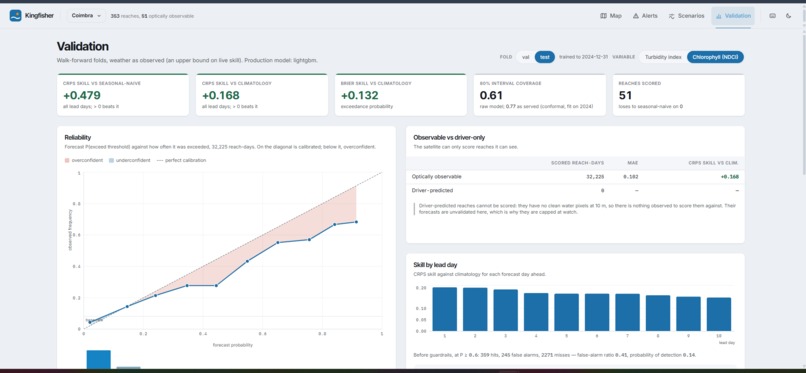Click the Driver-predicted table row label
806x373 pixels.
pyautogui.click(x=432, y=191)
